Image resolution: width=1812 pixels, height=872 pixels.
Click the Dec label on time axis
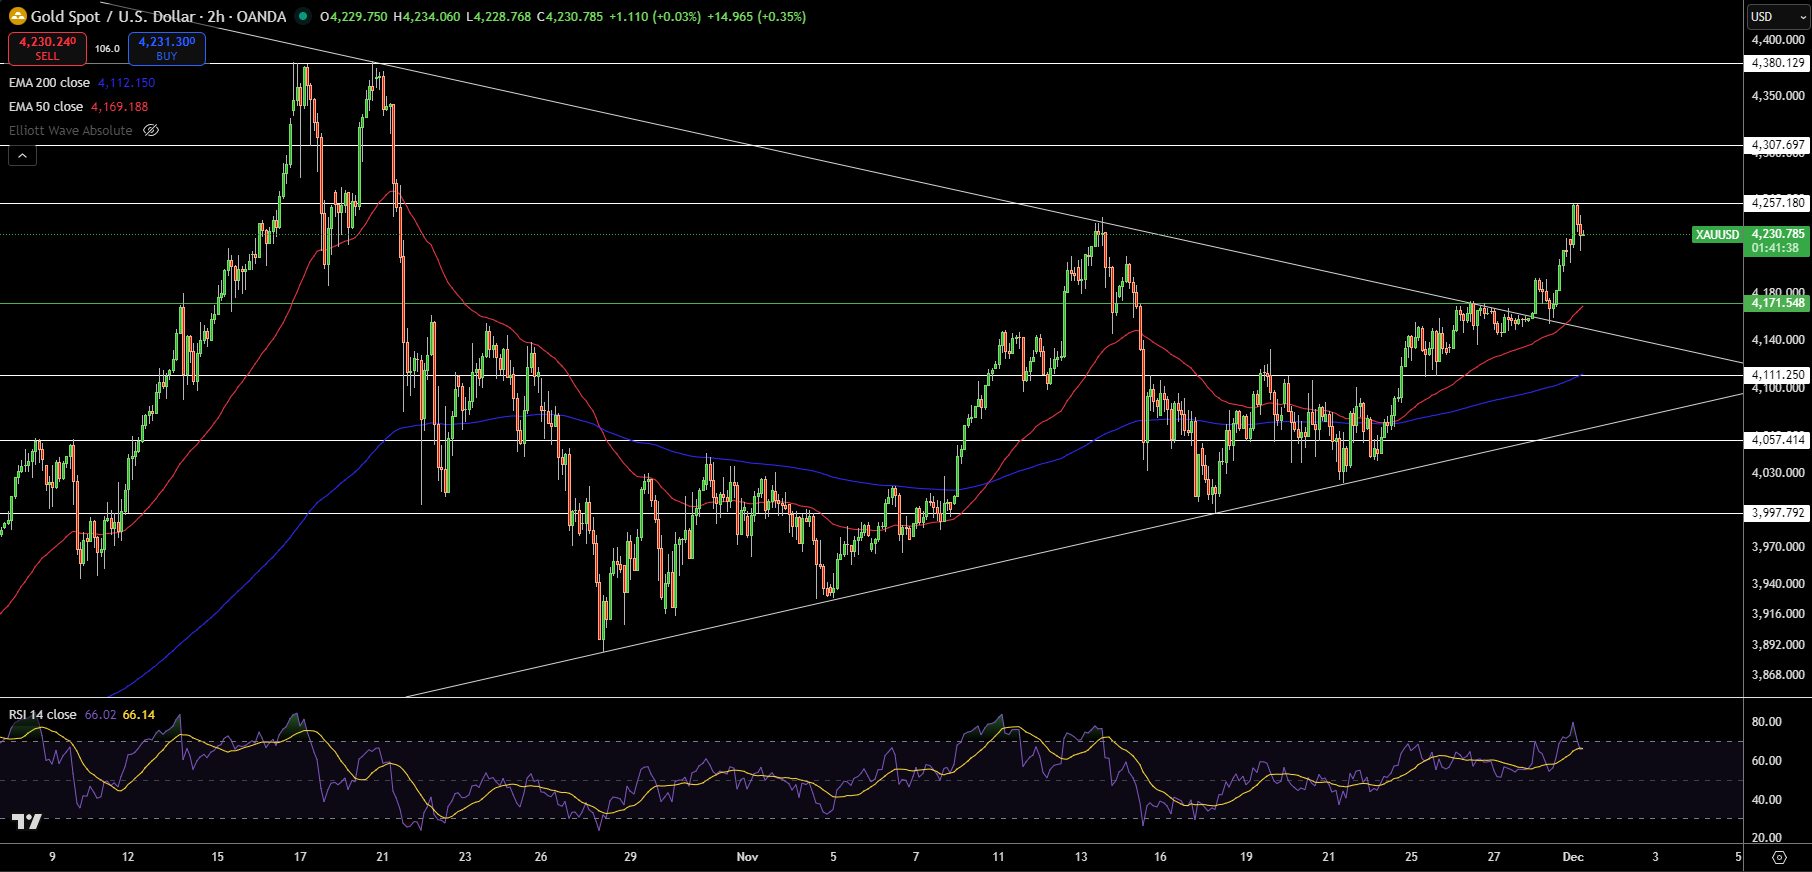(x=1572, y=857)
